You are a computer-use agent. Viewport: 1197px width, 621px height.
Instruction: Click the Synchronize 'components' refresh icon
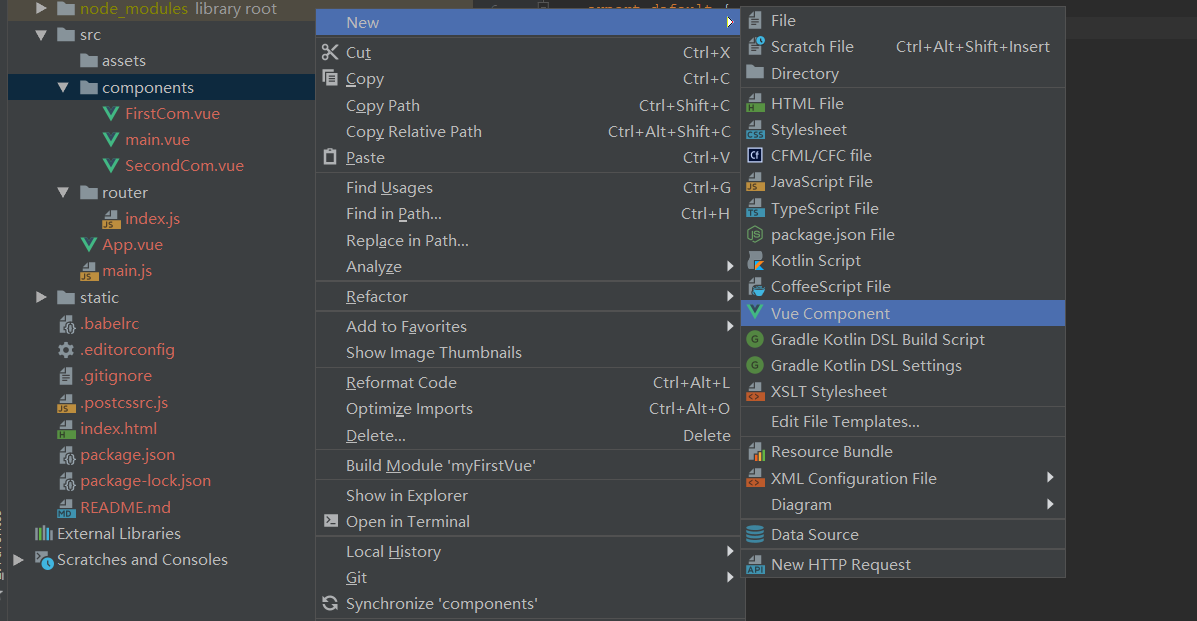coord(330,604)
